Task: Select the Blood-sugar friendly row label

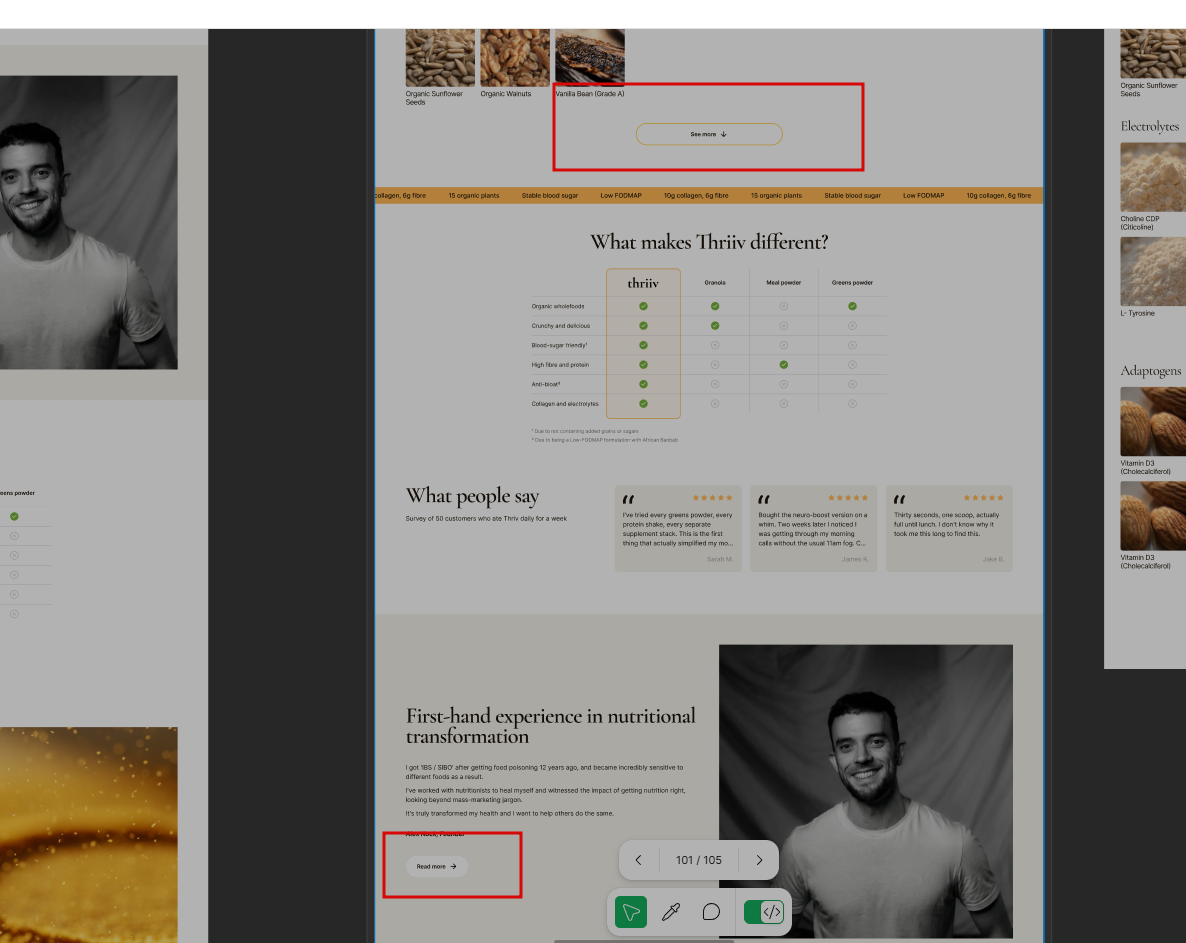Action: pos(559,345)
